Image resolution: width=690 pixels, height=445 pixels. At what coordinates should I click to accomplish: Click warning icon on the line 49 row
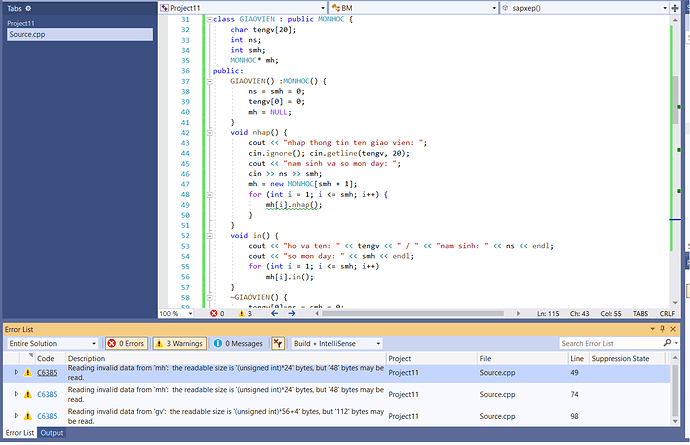[x=28, y=372]
